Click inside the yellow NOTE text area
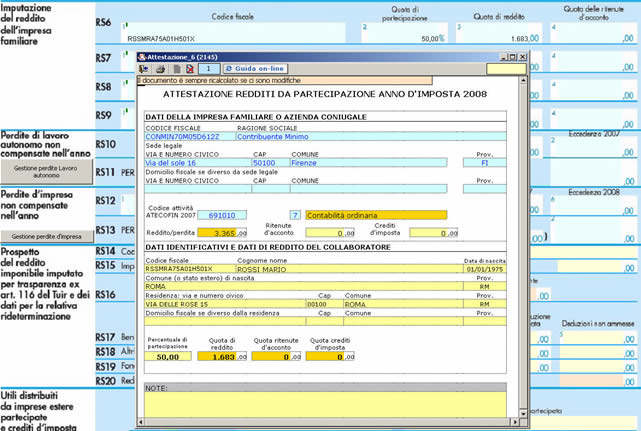 pos(325,403)
